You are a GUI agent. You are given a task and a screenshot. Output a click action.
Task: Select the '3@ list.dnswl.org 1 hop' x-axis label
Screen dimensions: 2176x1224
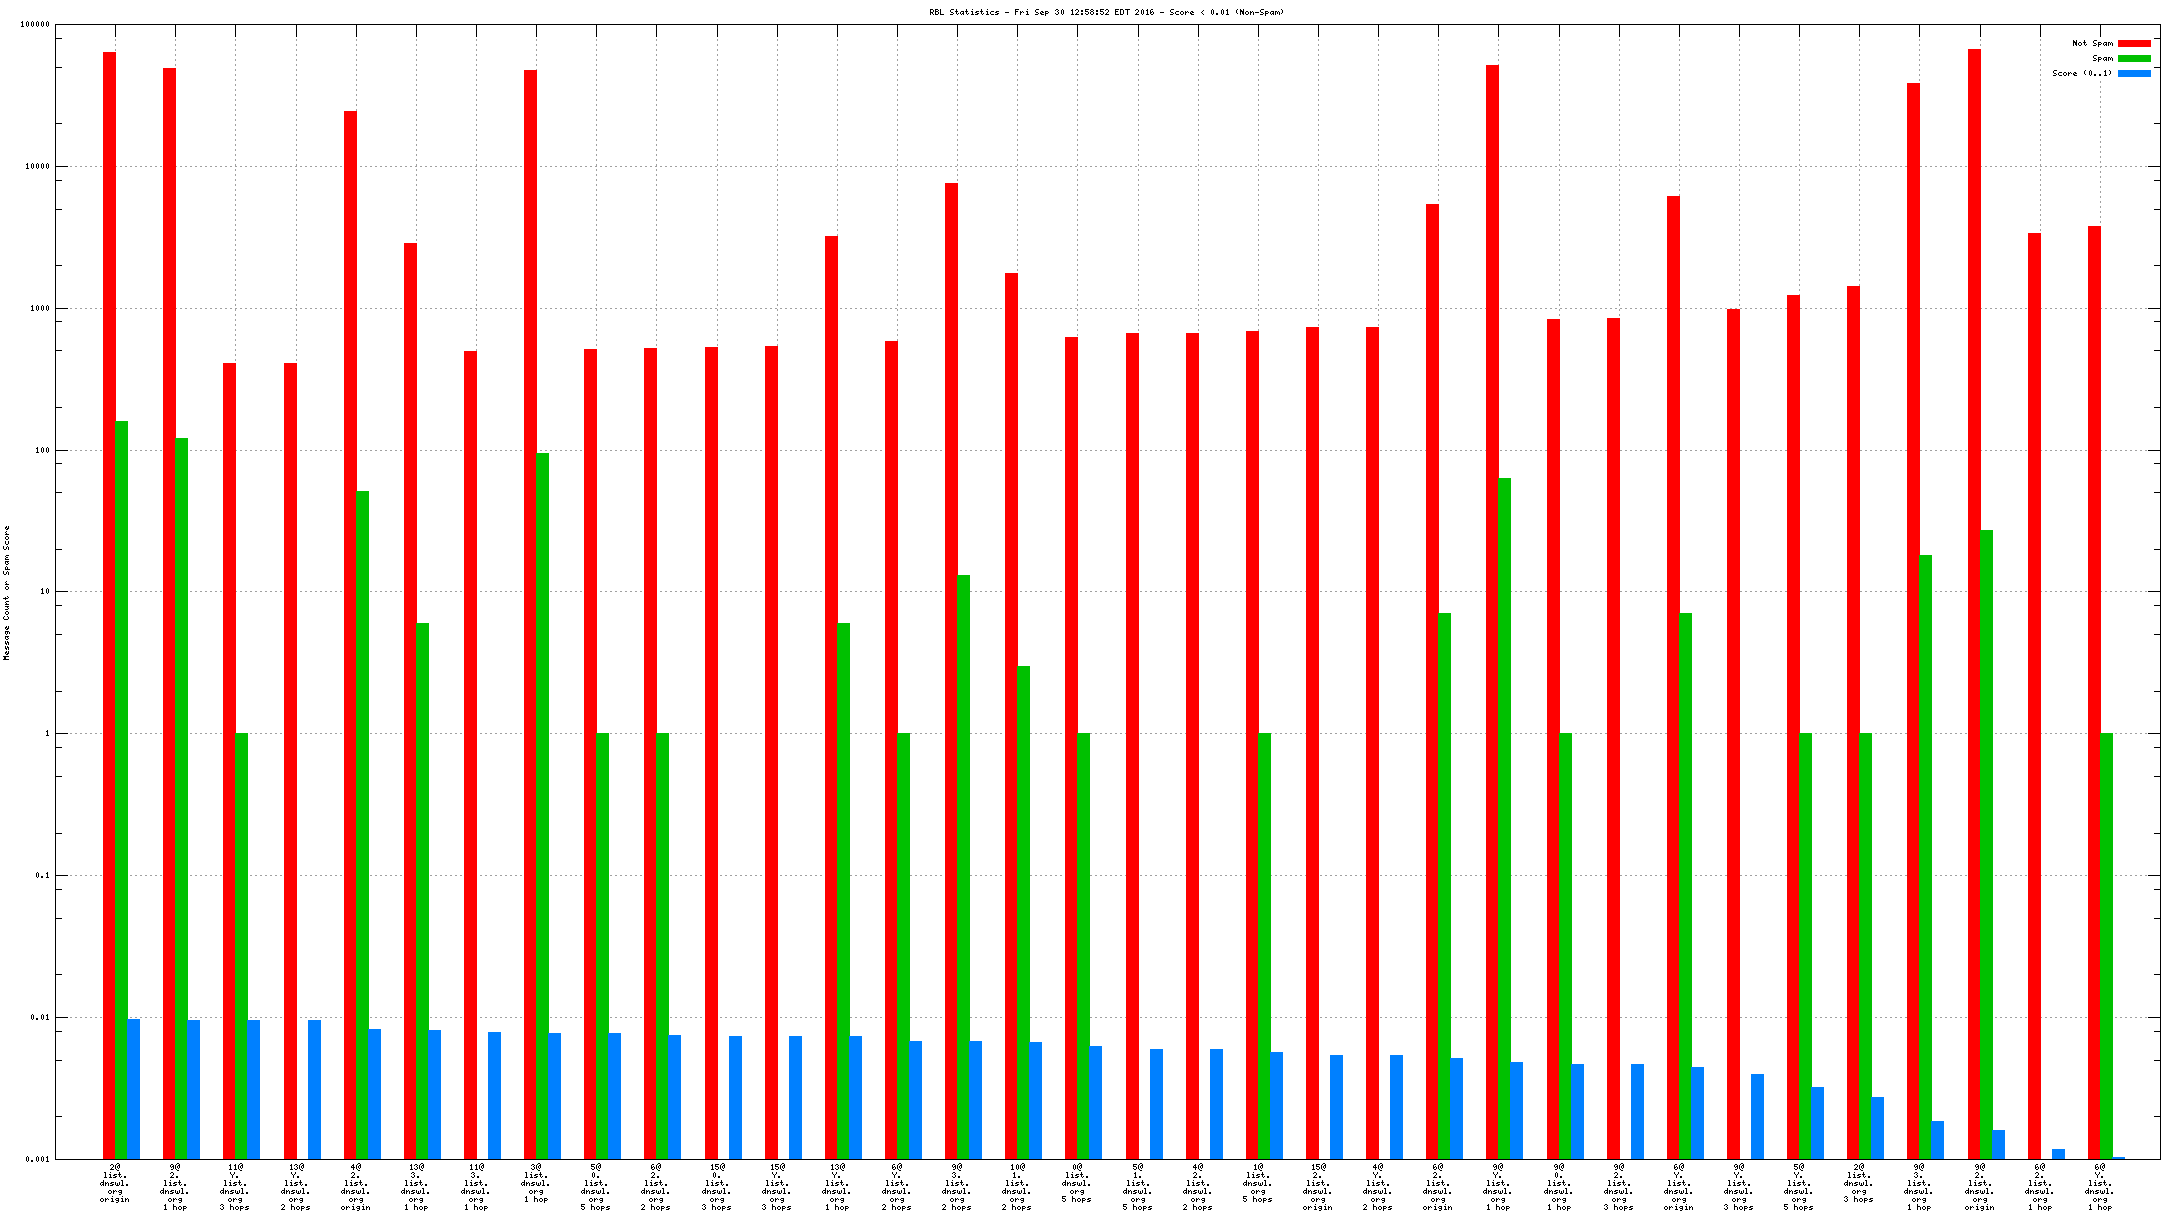(536, 1182)
